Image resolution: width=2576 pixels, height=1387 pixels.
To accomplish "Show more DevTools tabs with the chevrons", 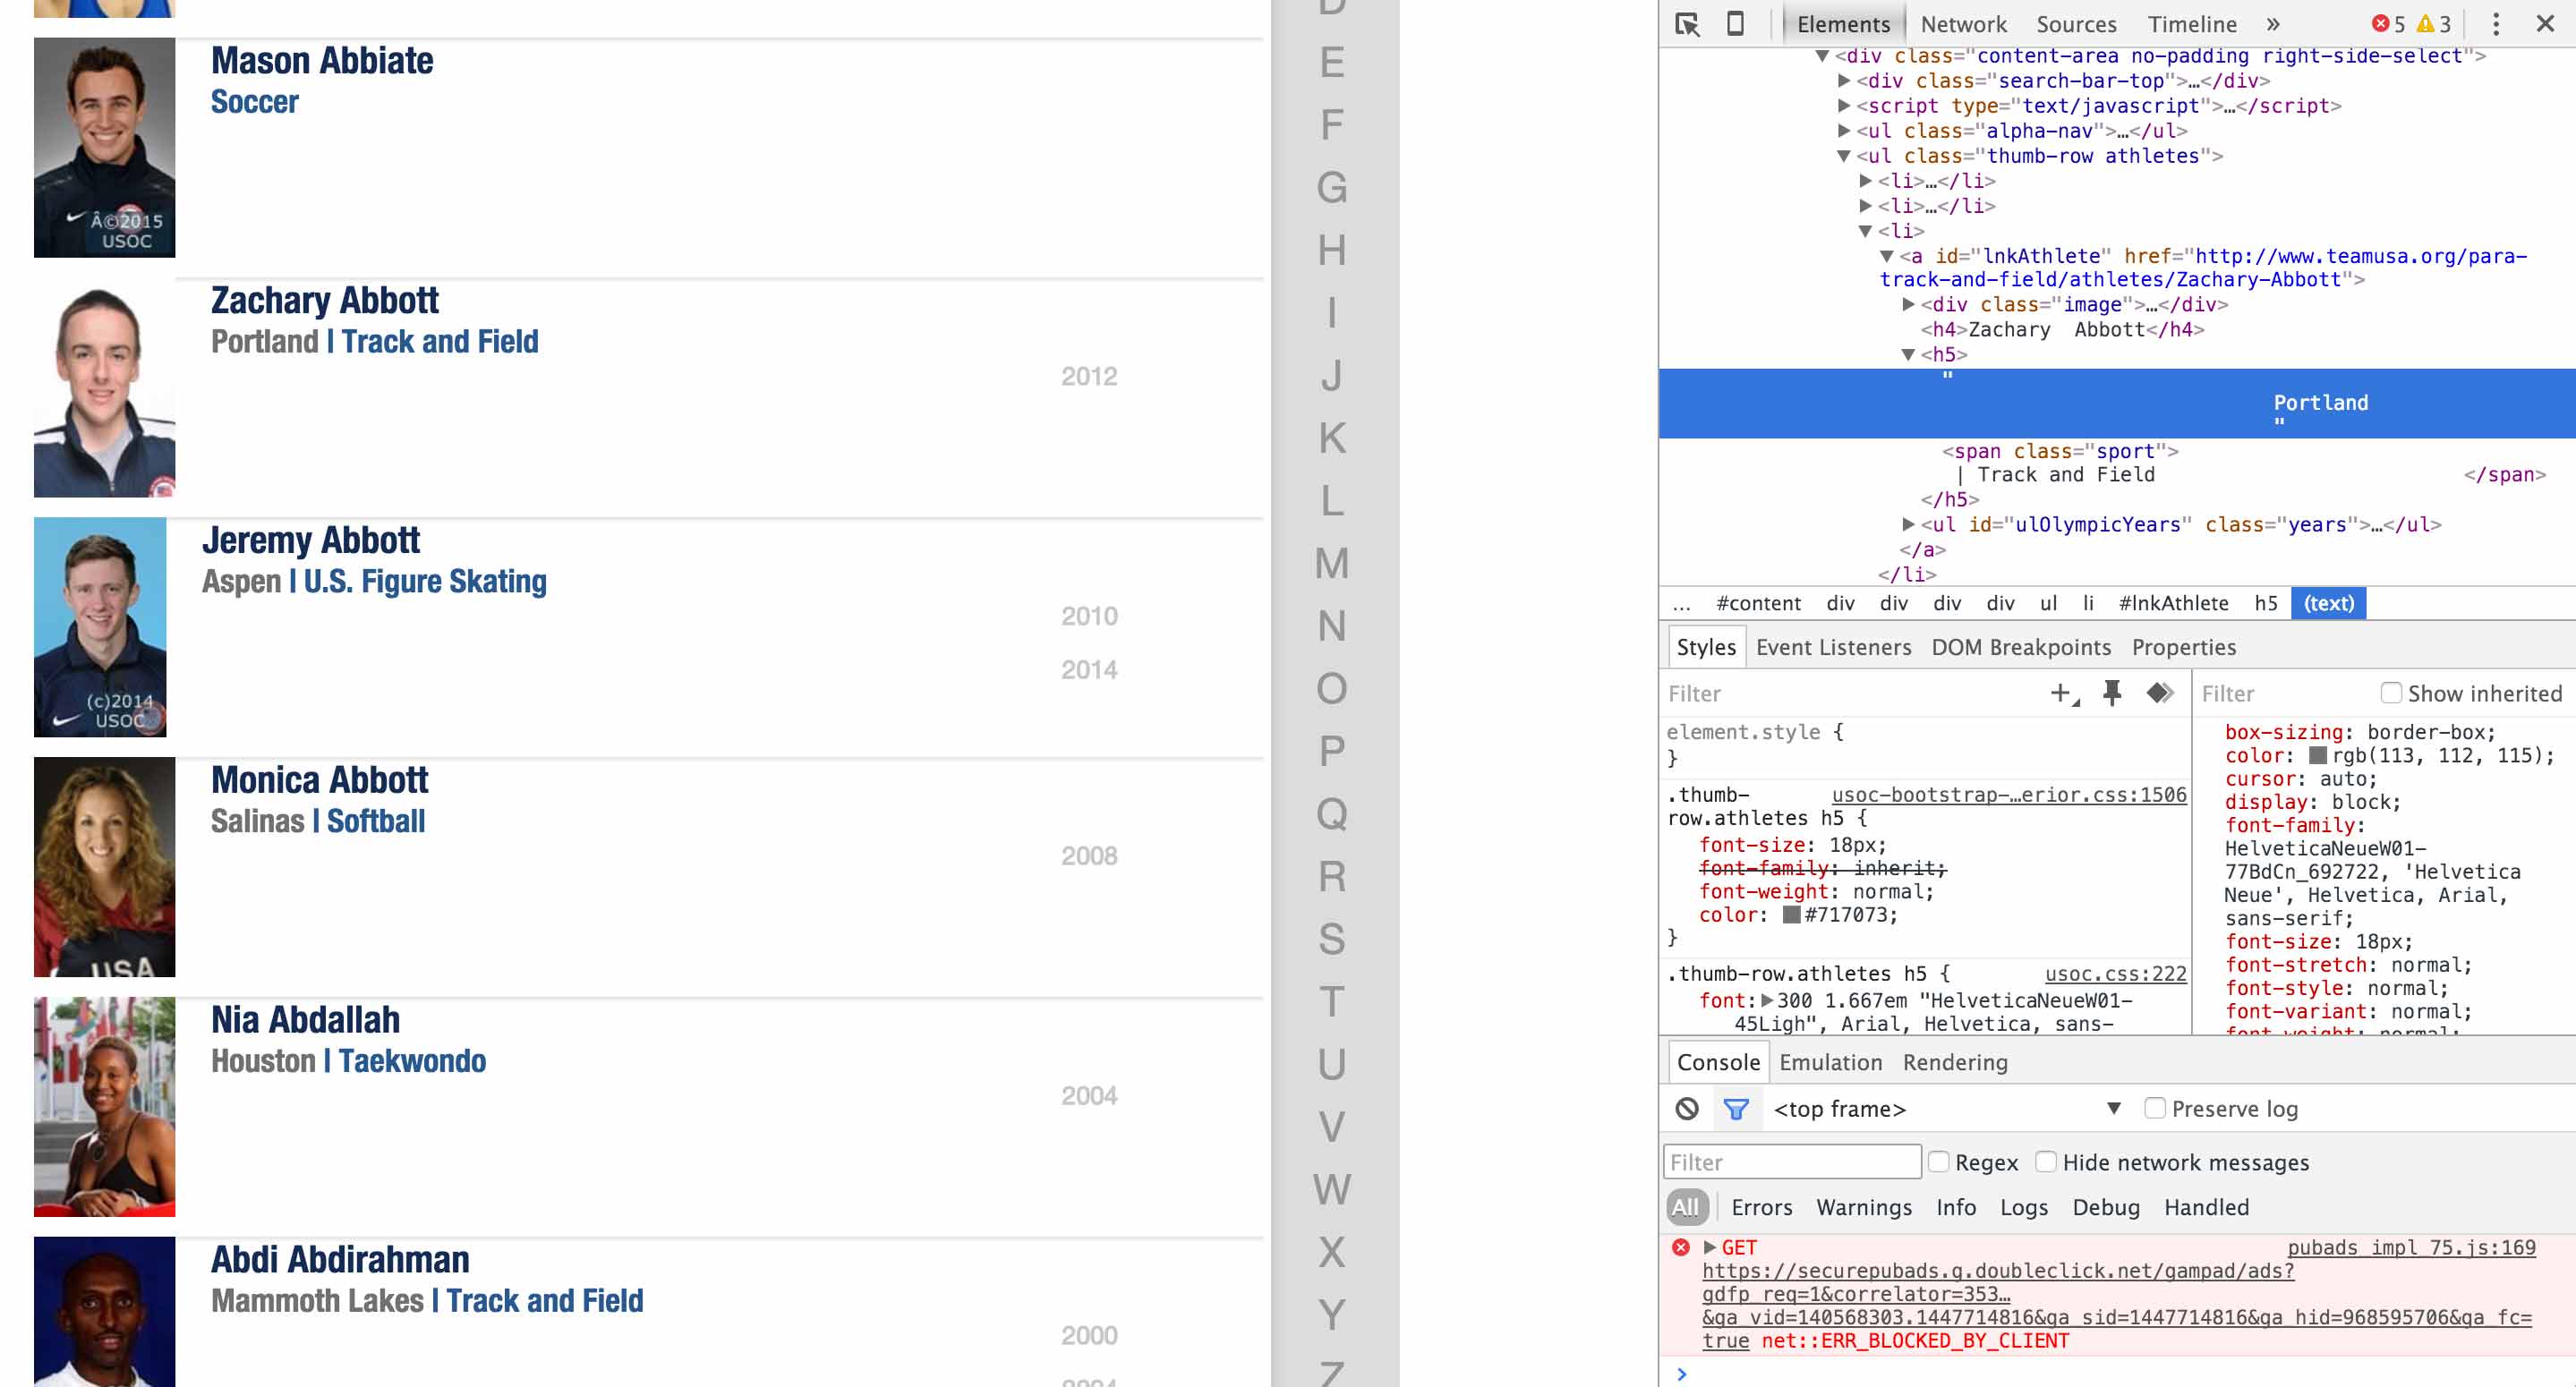I will (x=2273, y=24).
